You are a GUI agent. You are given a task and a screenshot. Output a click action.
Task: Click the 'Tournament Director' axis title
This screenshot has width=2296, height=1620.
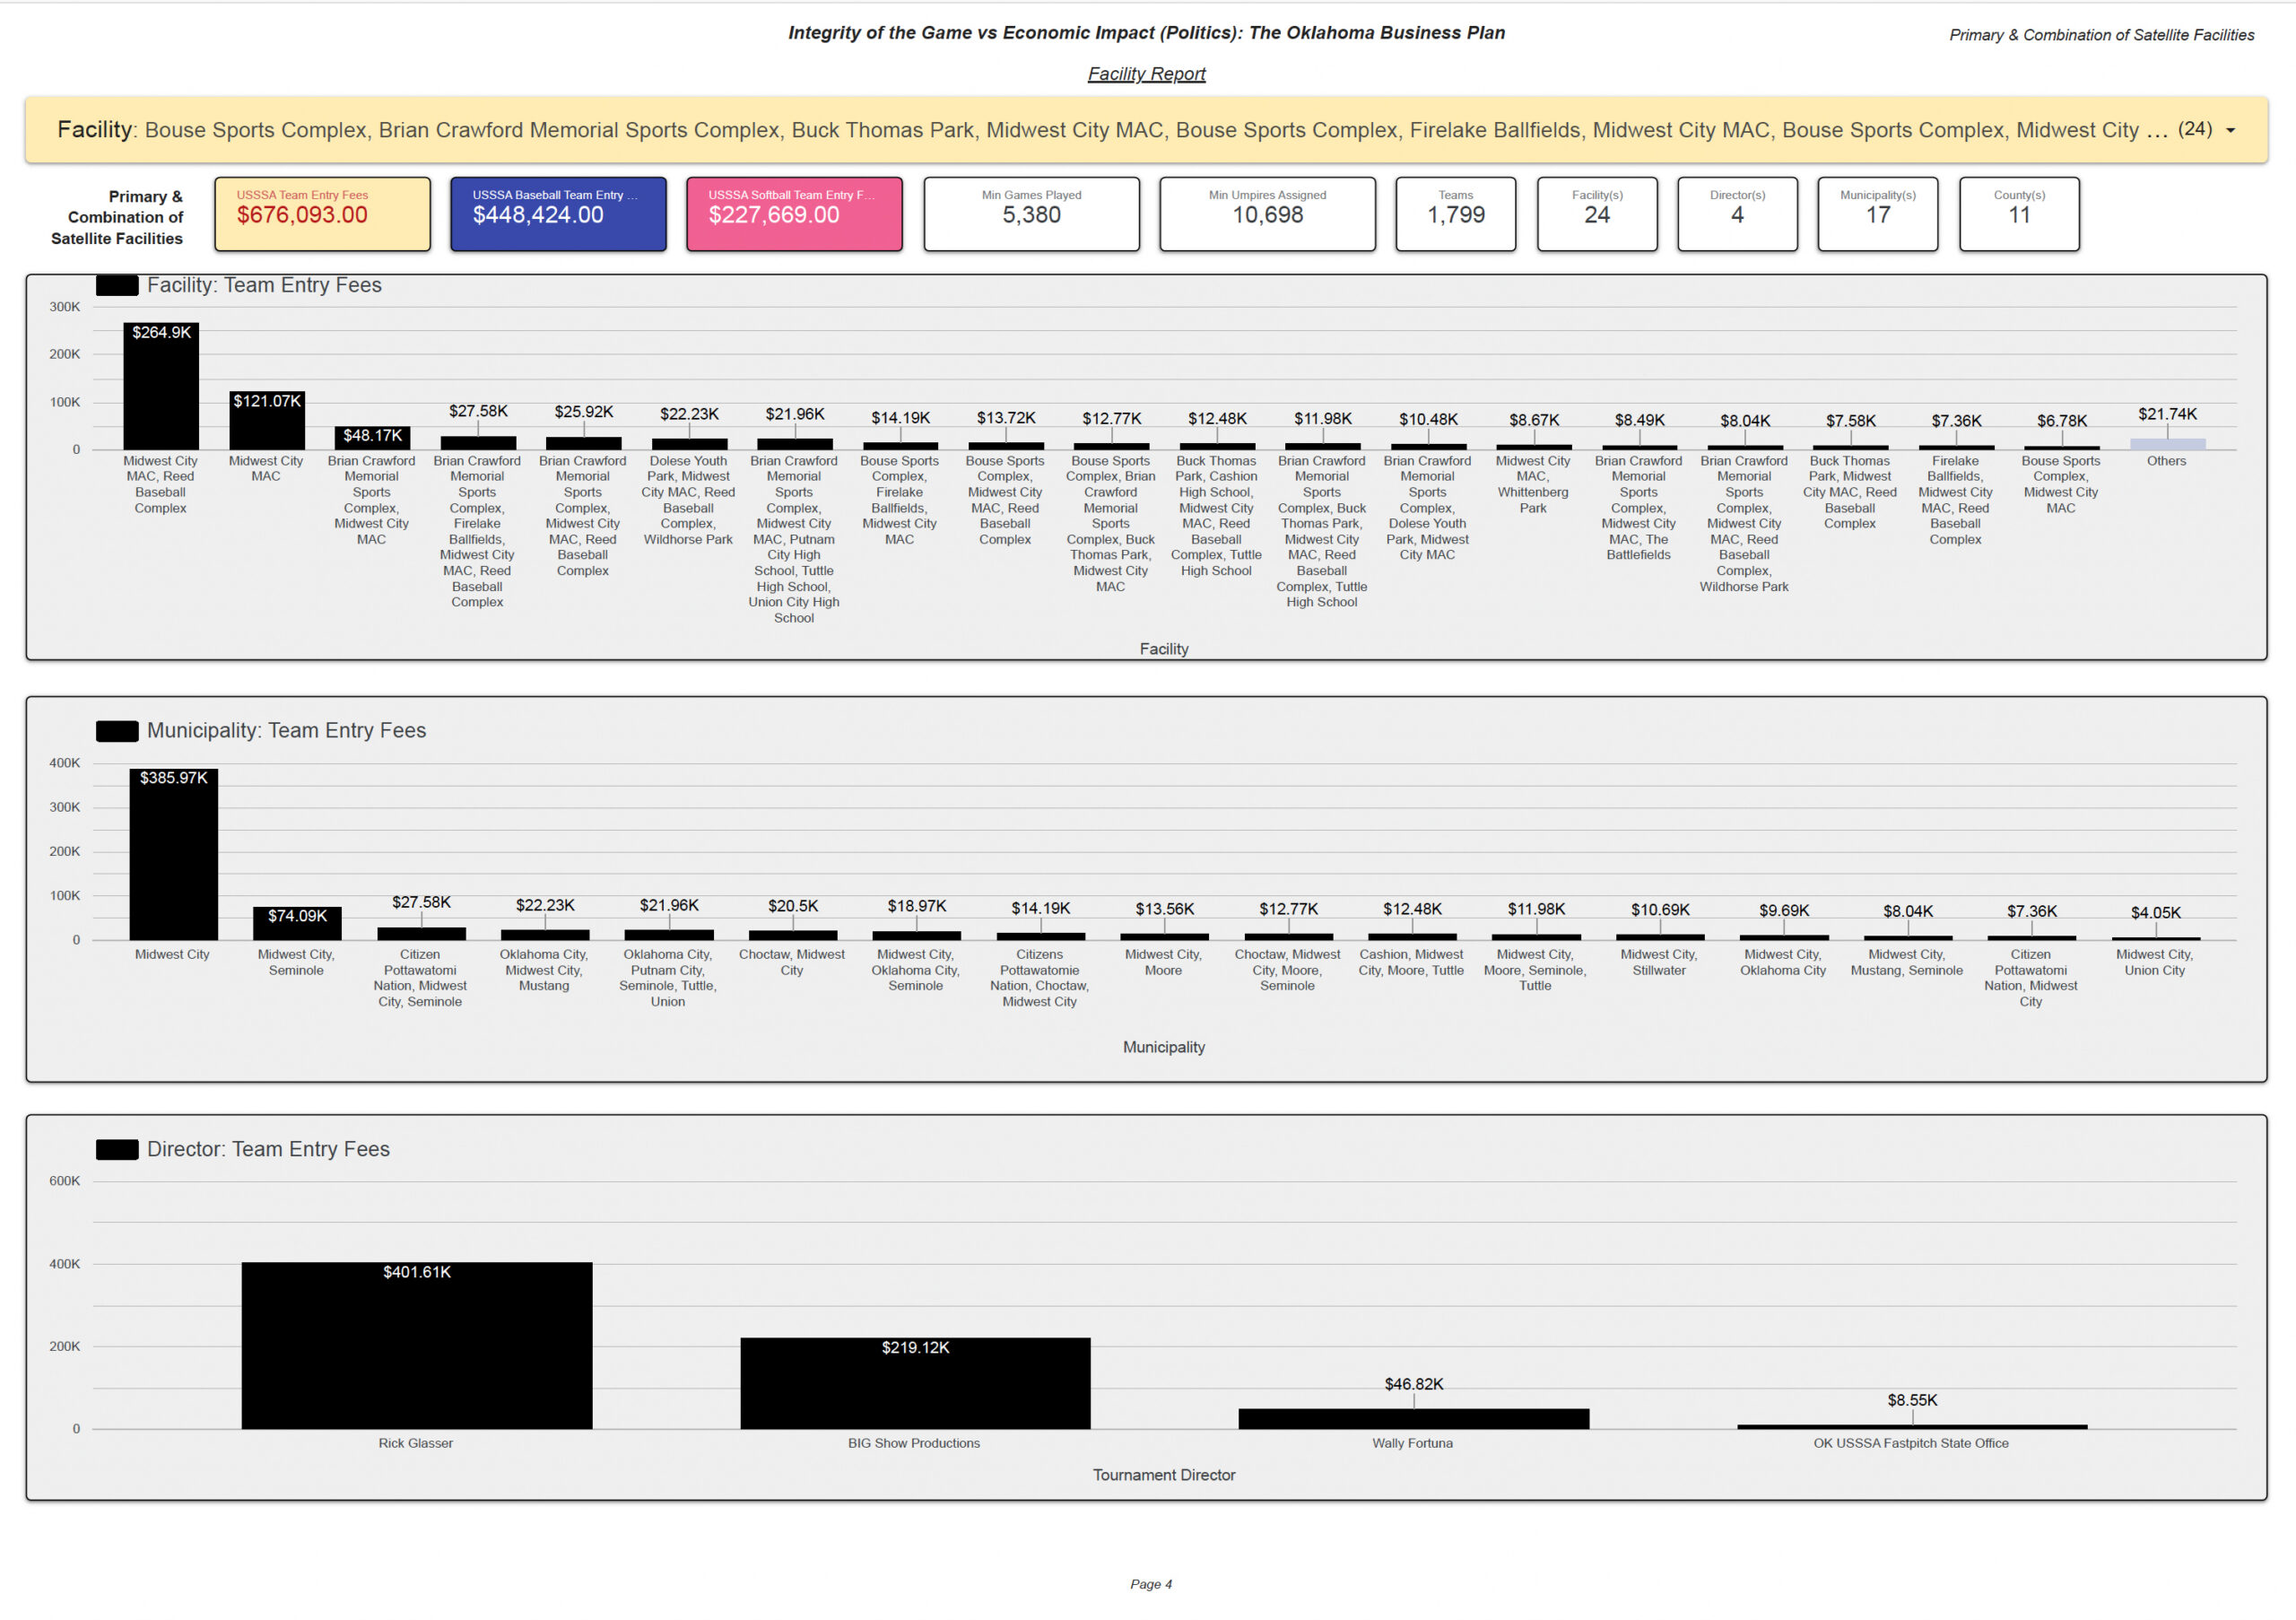[1164, 1475]
